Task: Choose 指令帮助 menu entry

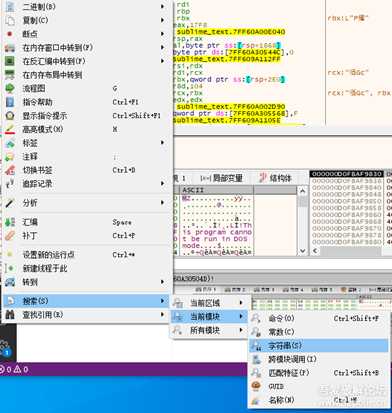Action: 86,102
